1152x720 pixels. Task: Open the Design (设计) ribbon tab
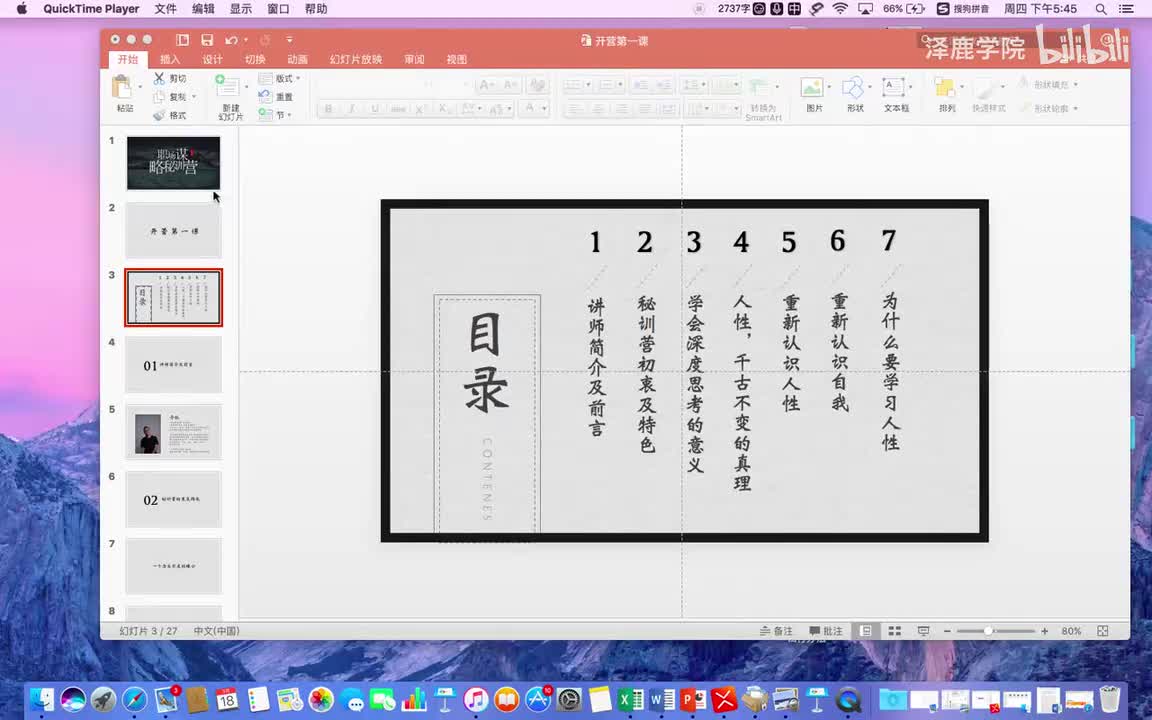tap(212, 60)
